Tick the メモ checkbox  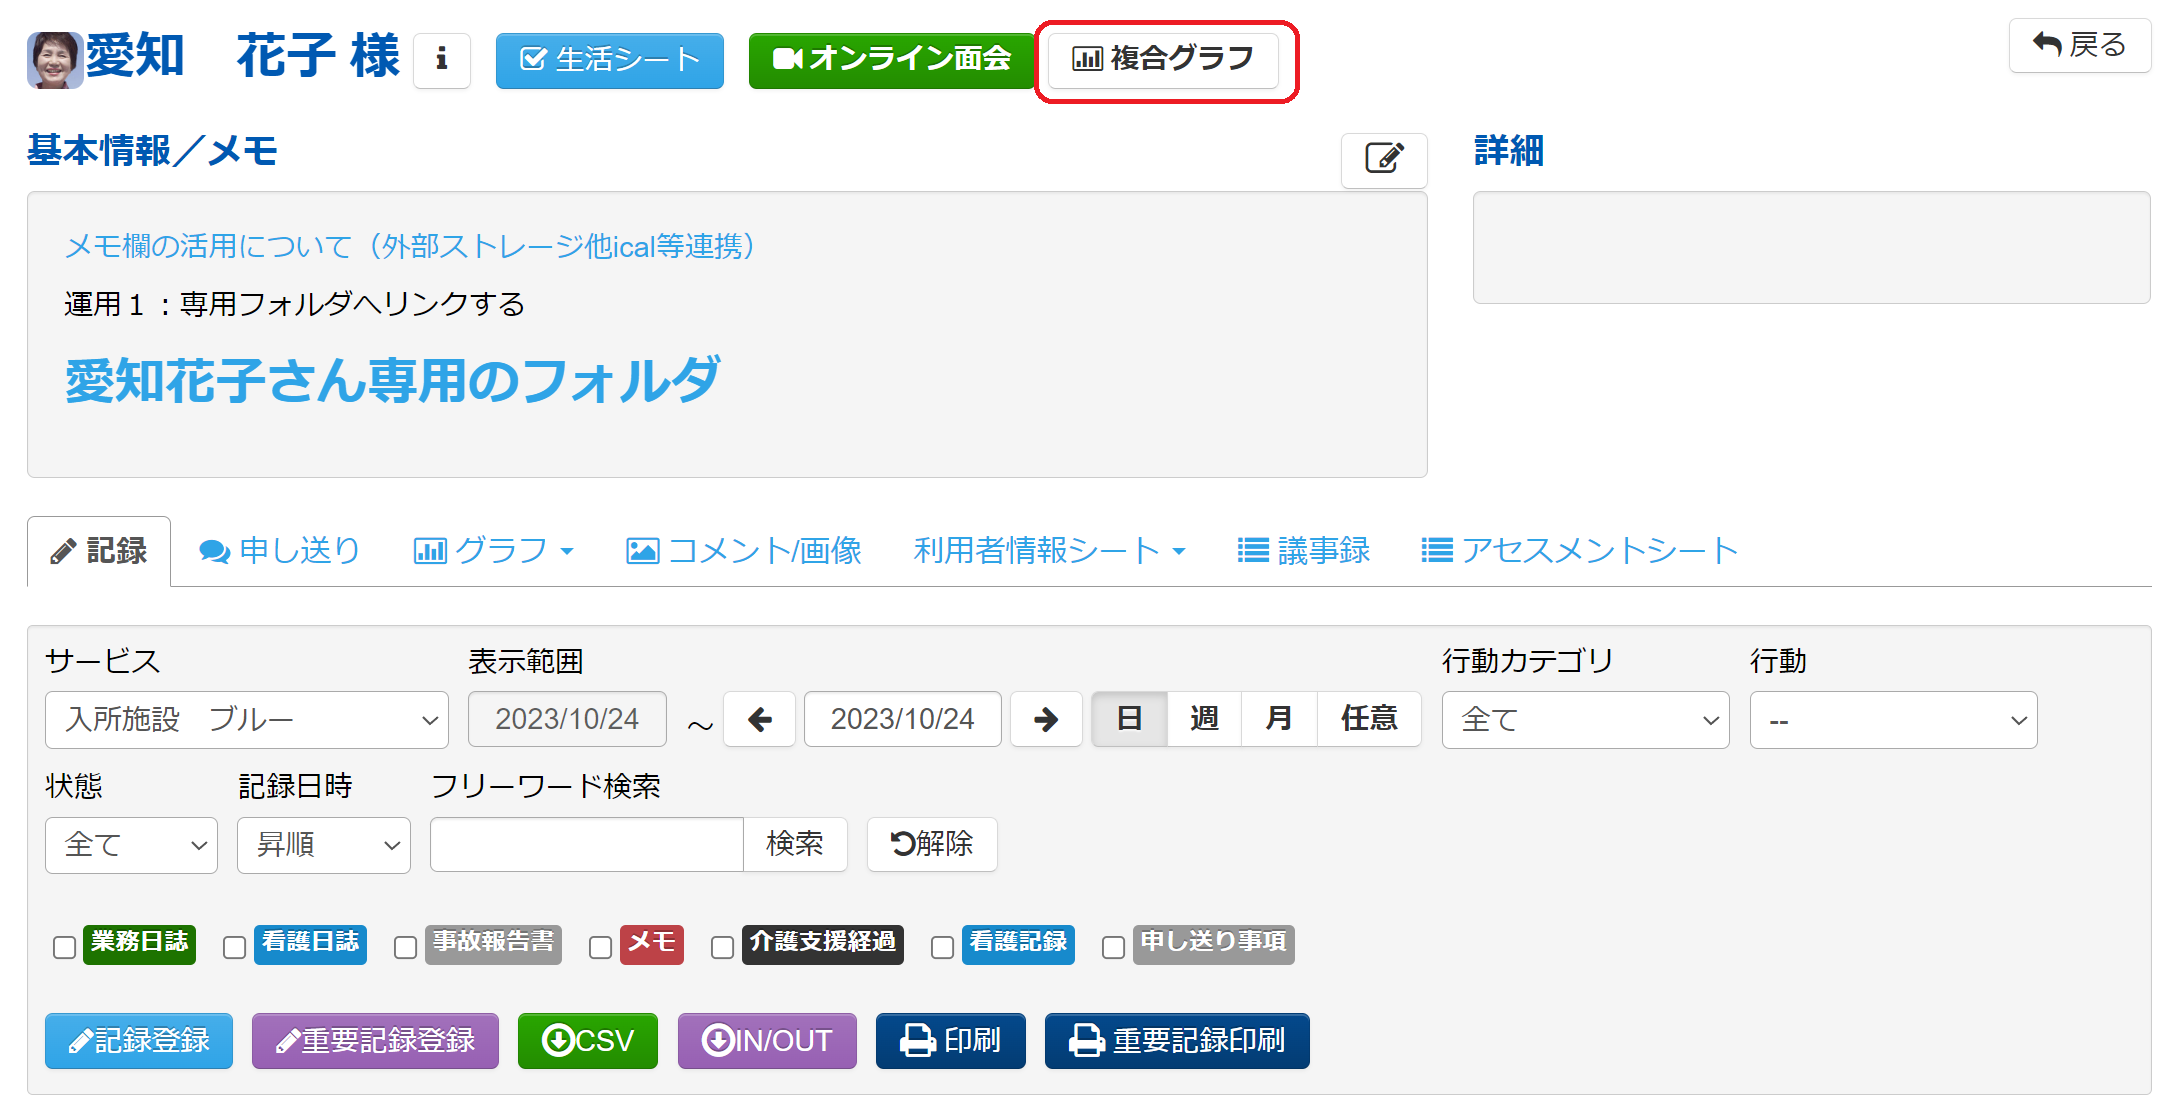pyautogui.click(x=600, y=947)
